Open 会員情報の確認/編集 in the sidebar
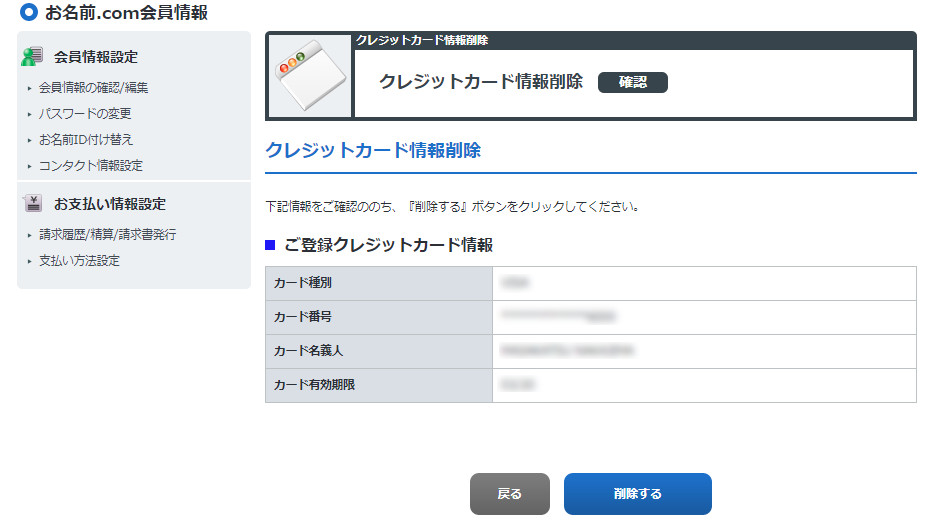Screen dimensions: 940x530 [x=93, y=88]
